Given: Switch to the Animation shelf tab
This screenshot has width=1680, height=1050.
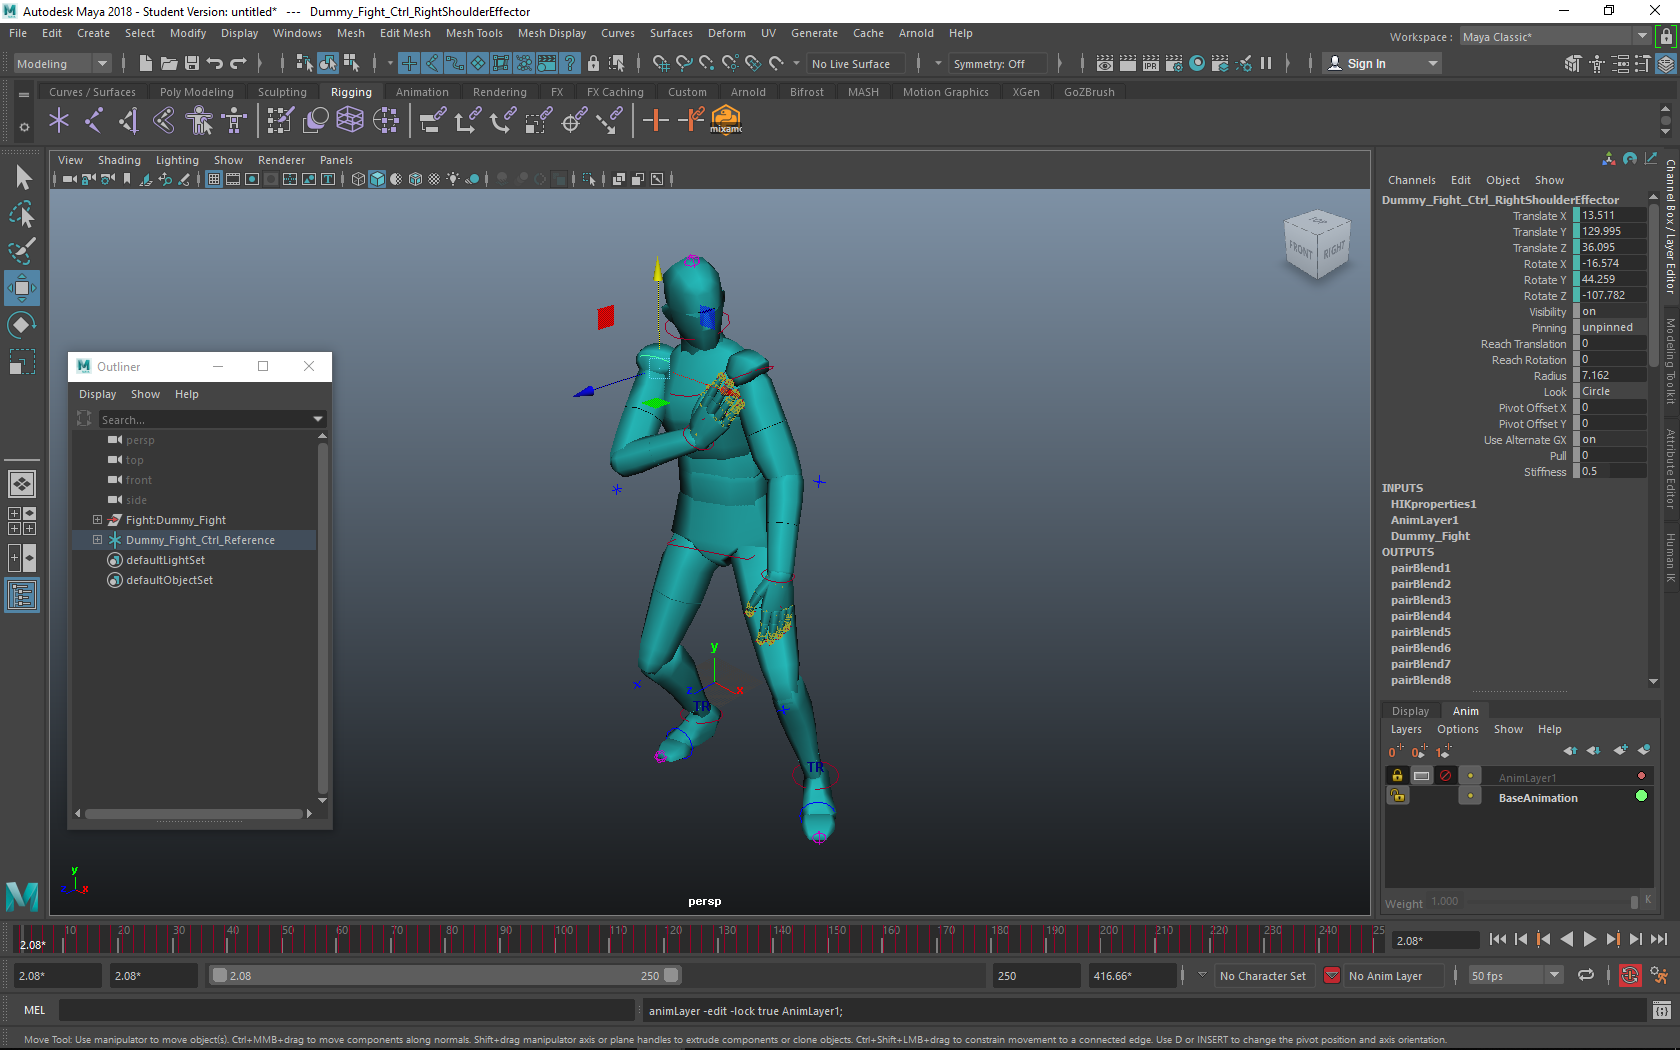Looking at the screenshot, I should [421, 92].
